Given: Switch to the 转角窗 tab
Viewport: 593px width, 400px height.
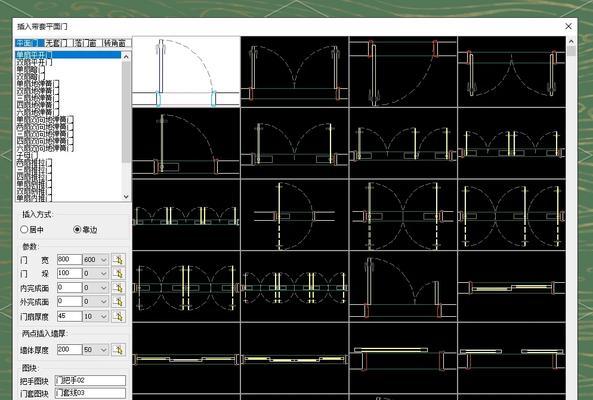Looking at the screenshot, I should coord(116,43).
